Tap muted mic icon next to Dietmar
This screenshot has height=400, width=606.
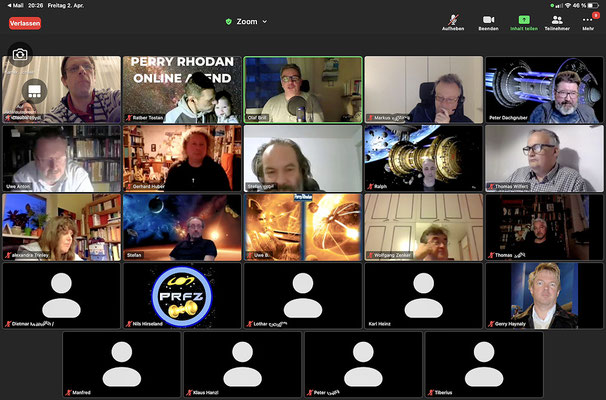pyautogui.click(x=8, y=324)
